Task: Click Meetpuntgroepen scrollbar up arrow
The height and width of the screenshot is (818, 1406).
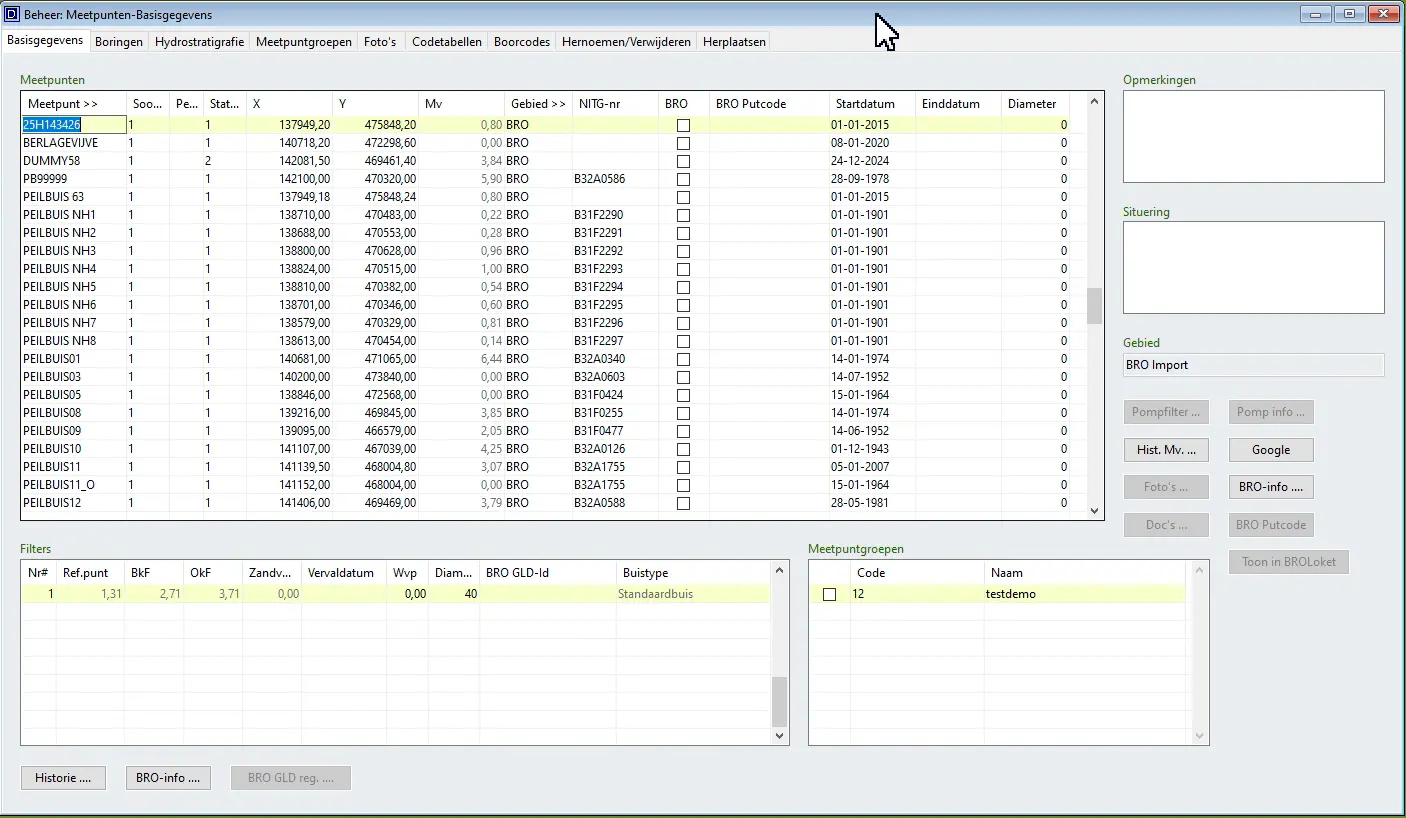Action: (1201, 570)
